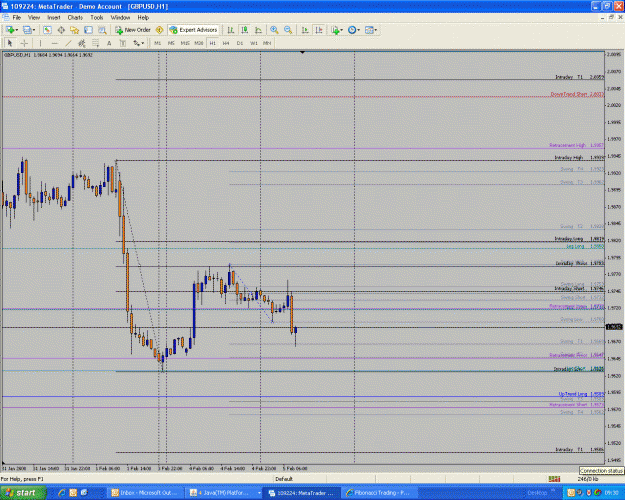625x500 pixels.
Task: Open the Strategy Tester icon
Action: click(x=102, y=30)
